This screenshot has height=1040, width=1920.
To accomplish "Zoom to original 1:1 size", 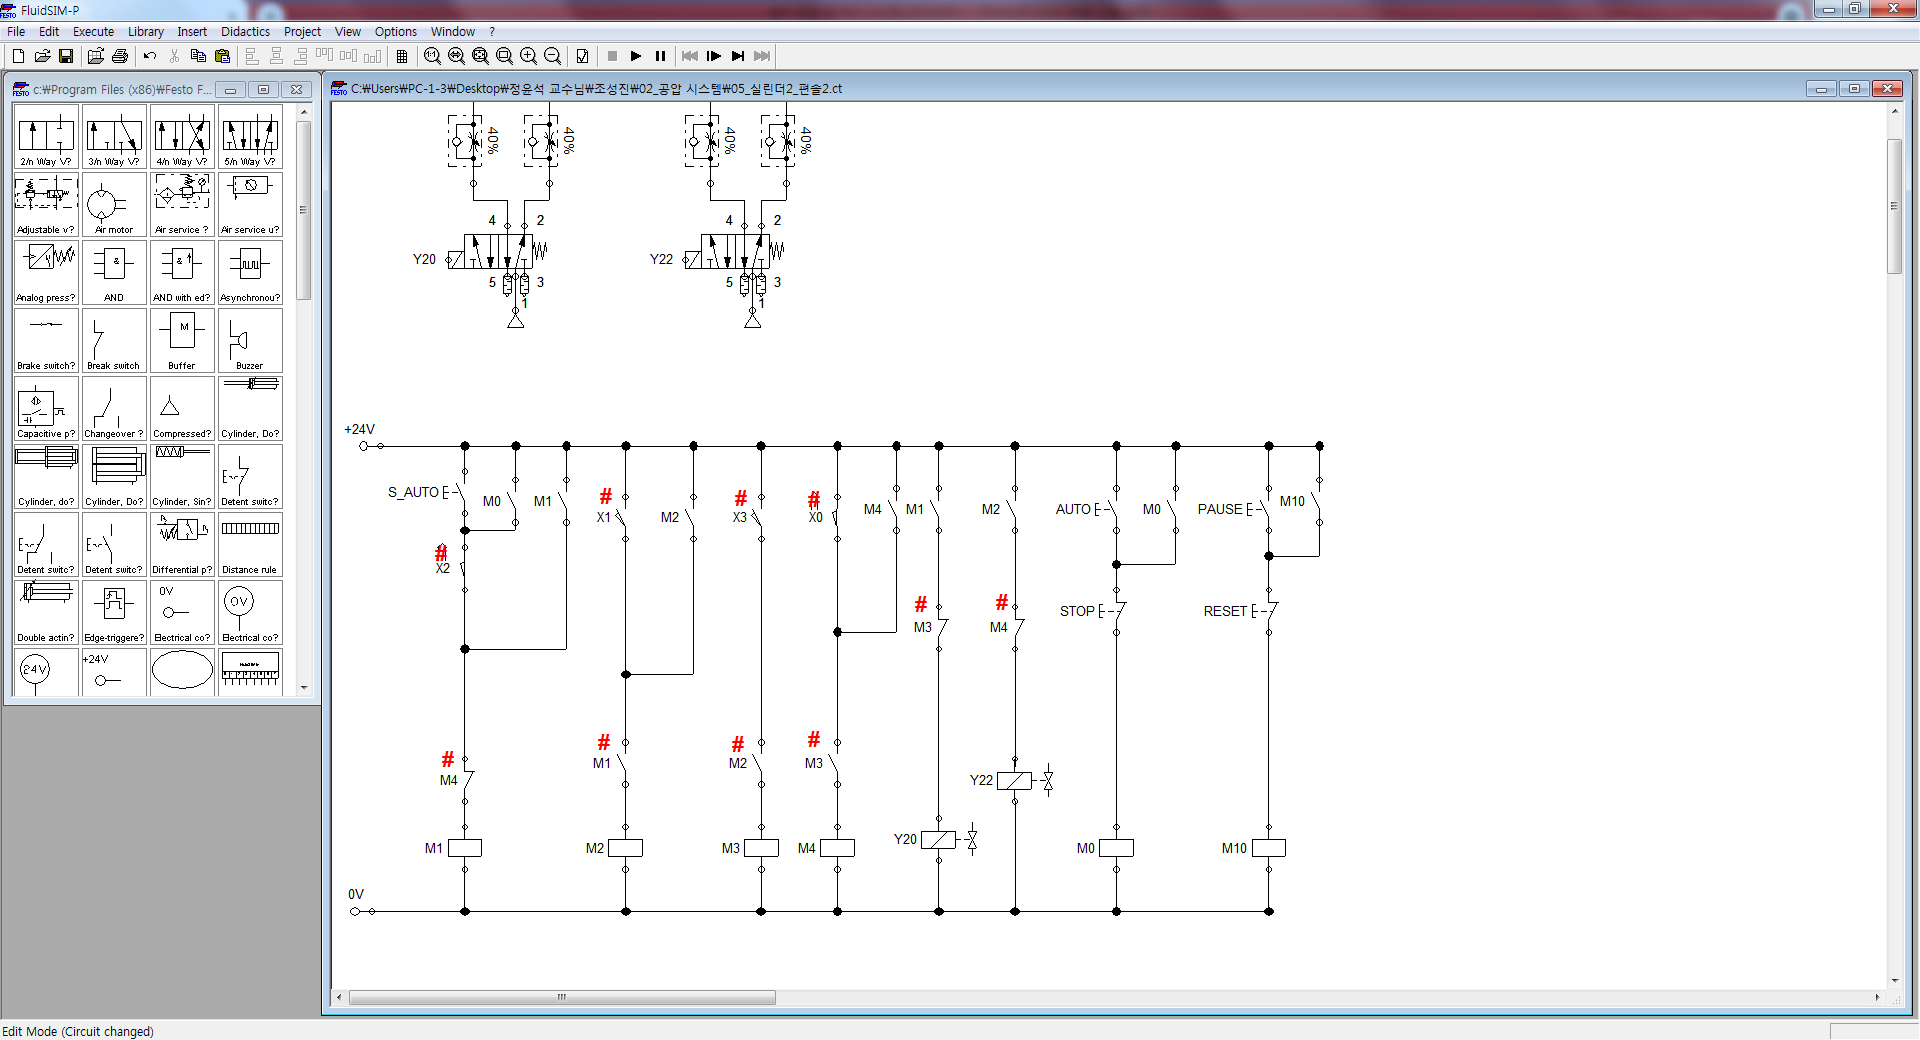I will [x=432, y=56].
